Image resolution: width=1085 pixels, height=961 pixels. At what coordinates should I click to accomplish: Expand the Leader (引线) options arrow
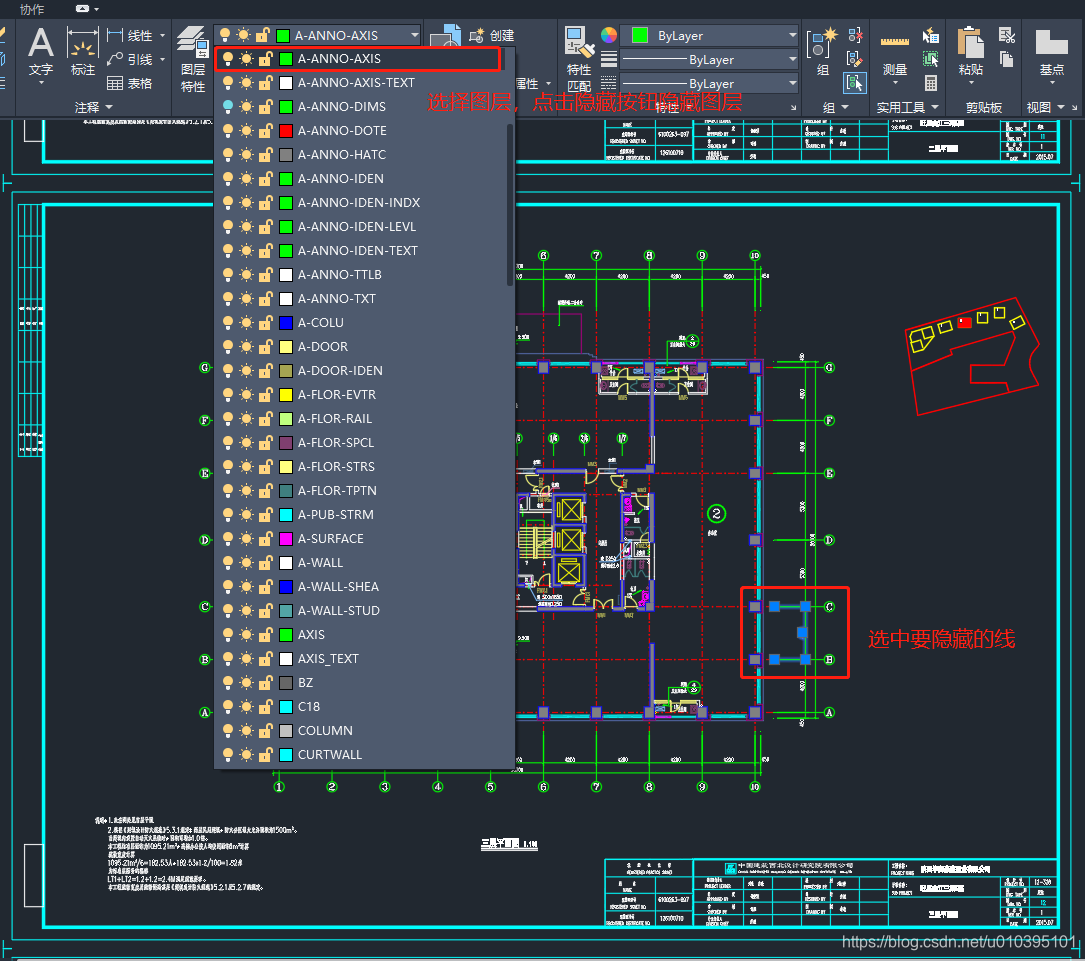tap(163, 60)
